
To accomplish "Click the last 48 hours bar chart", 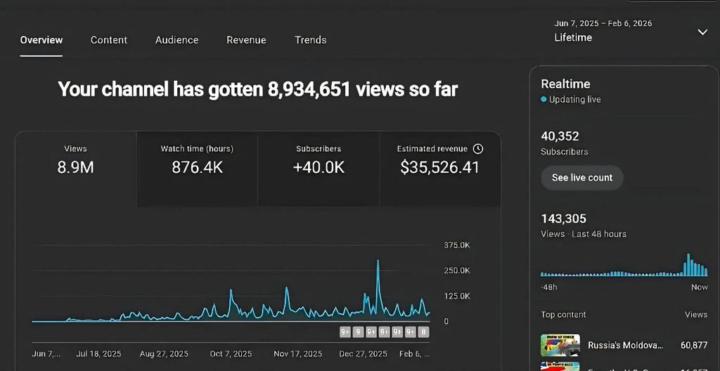I will [624, 265].
